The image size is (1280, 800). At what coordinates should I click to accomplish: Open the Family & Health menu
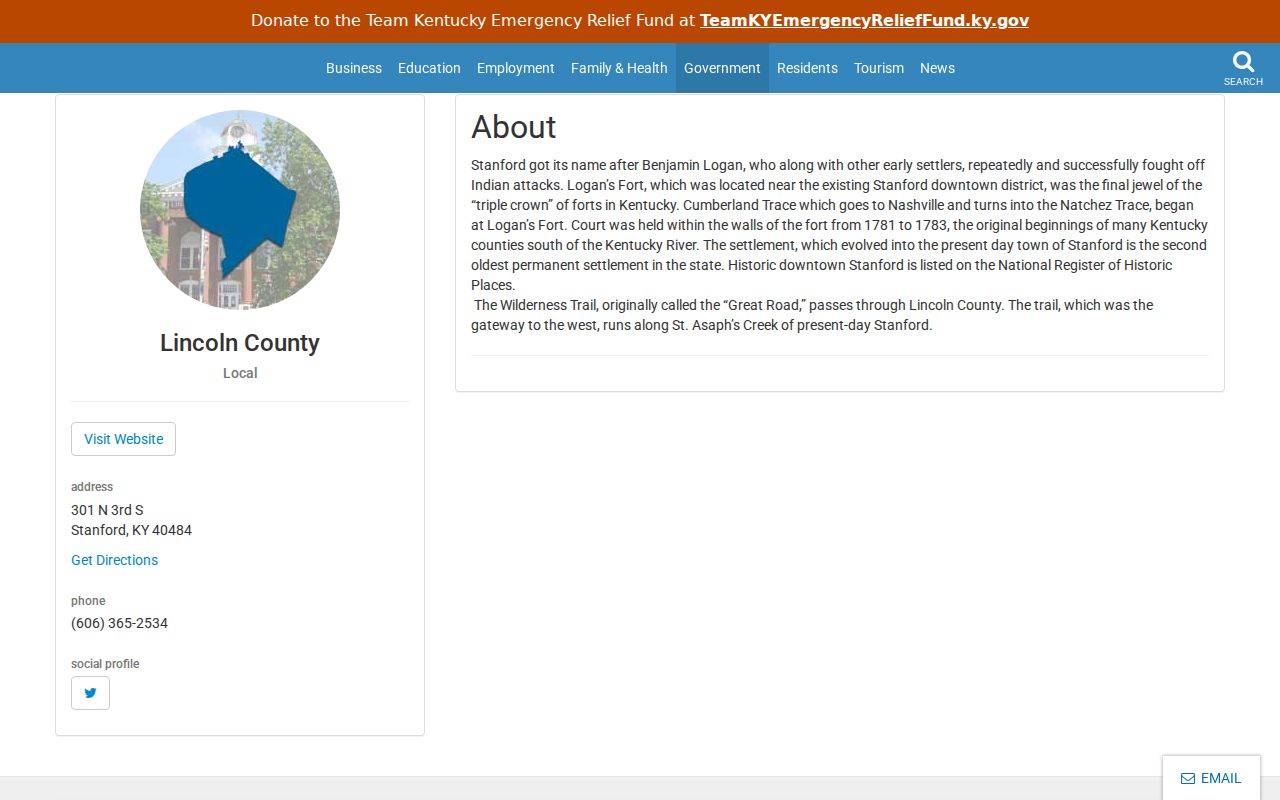(619, 68)
